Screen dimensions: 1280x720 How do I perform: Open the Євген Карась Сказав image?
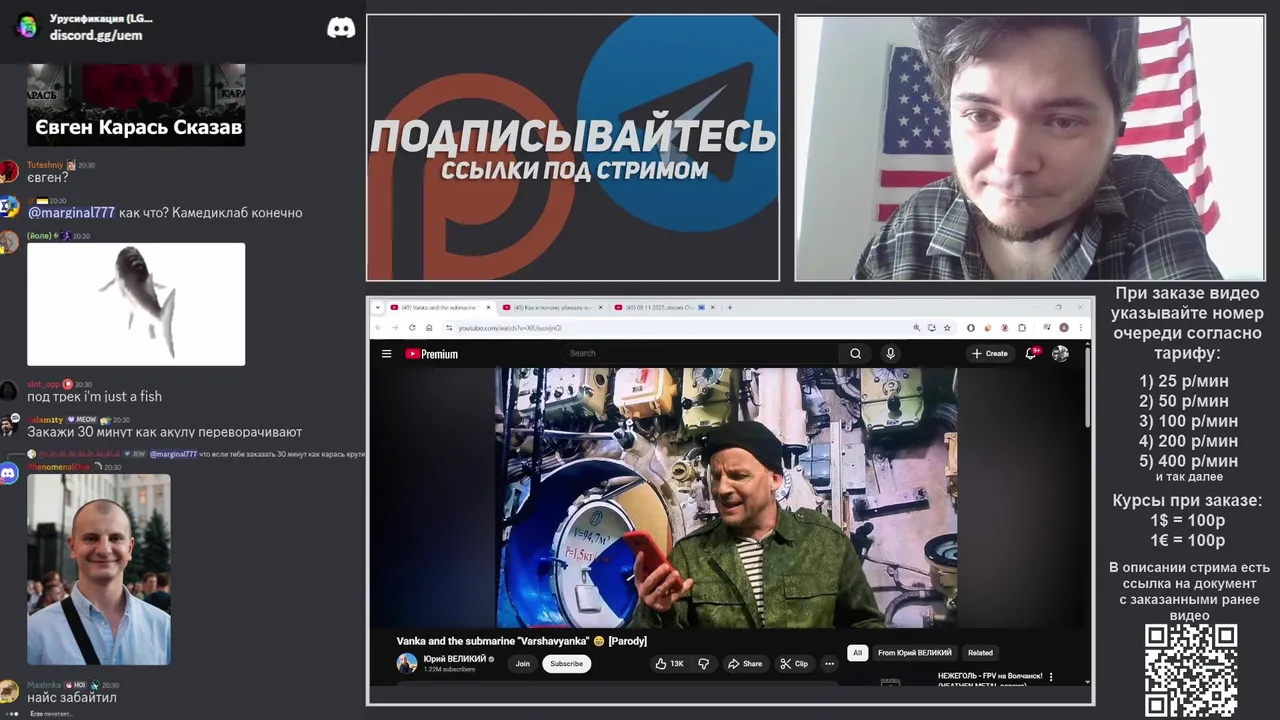[136, 104]
